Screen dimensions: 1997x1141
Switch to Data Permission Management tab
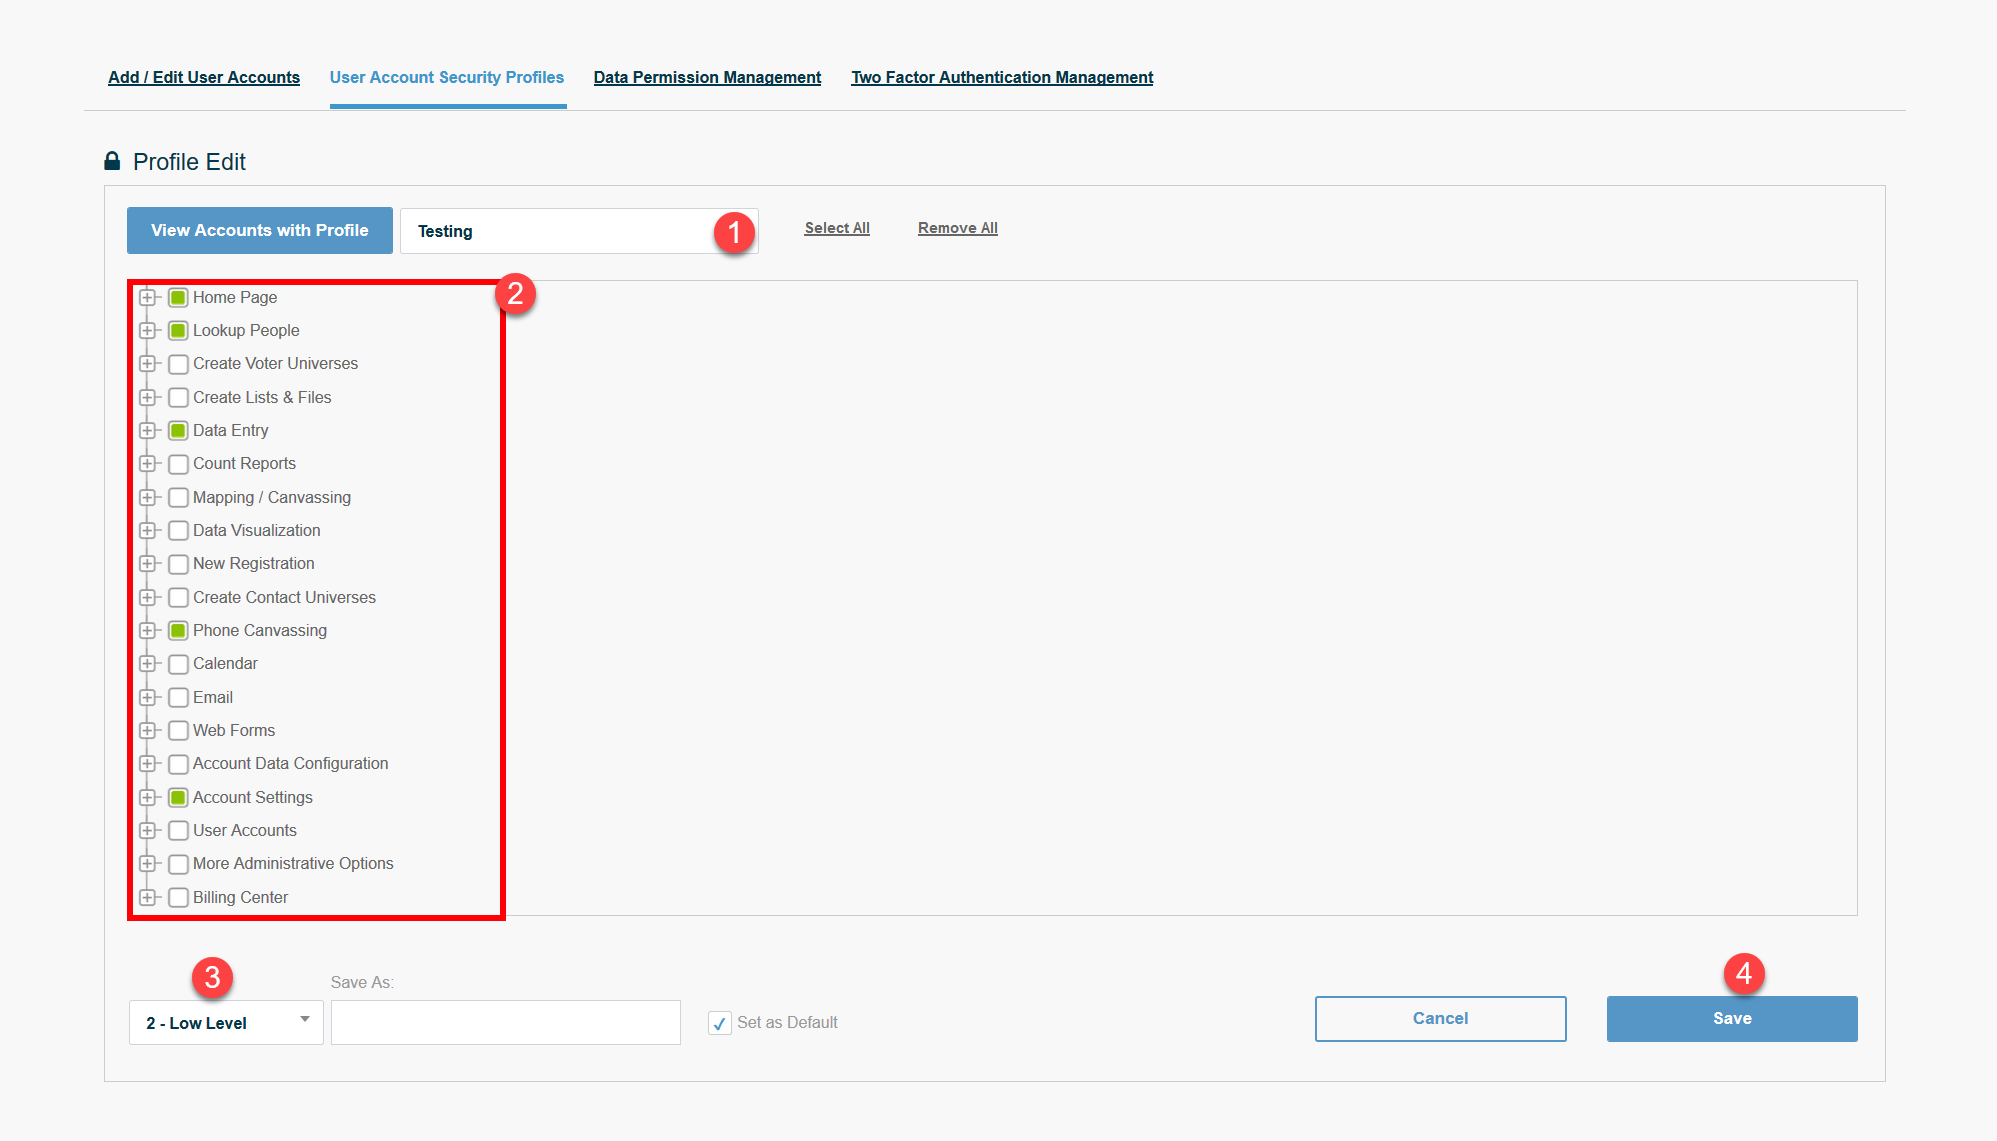[707, 77]
